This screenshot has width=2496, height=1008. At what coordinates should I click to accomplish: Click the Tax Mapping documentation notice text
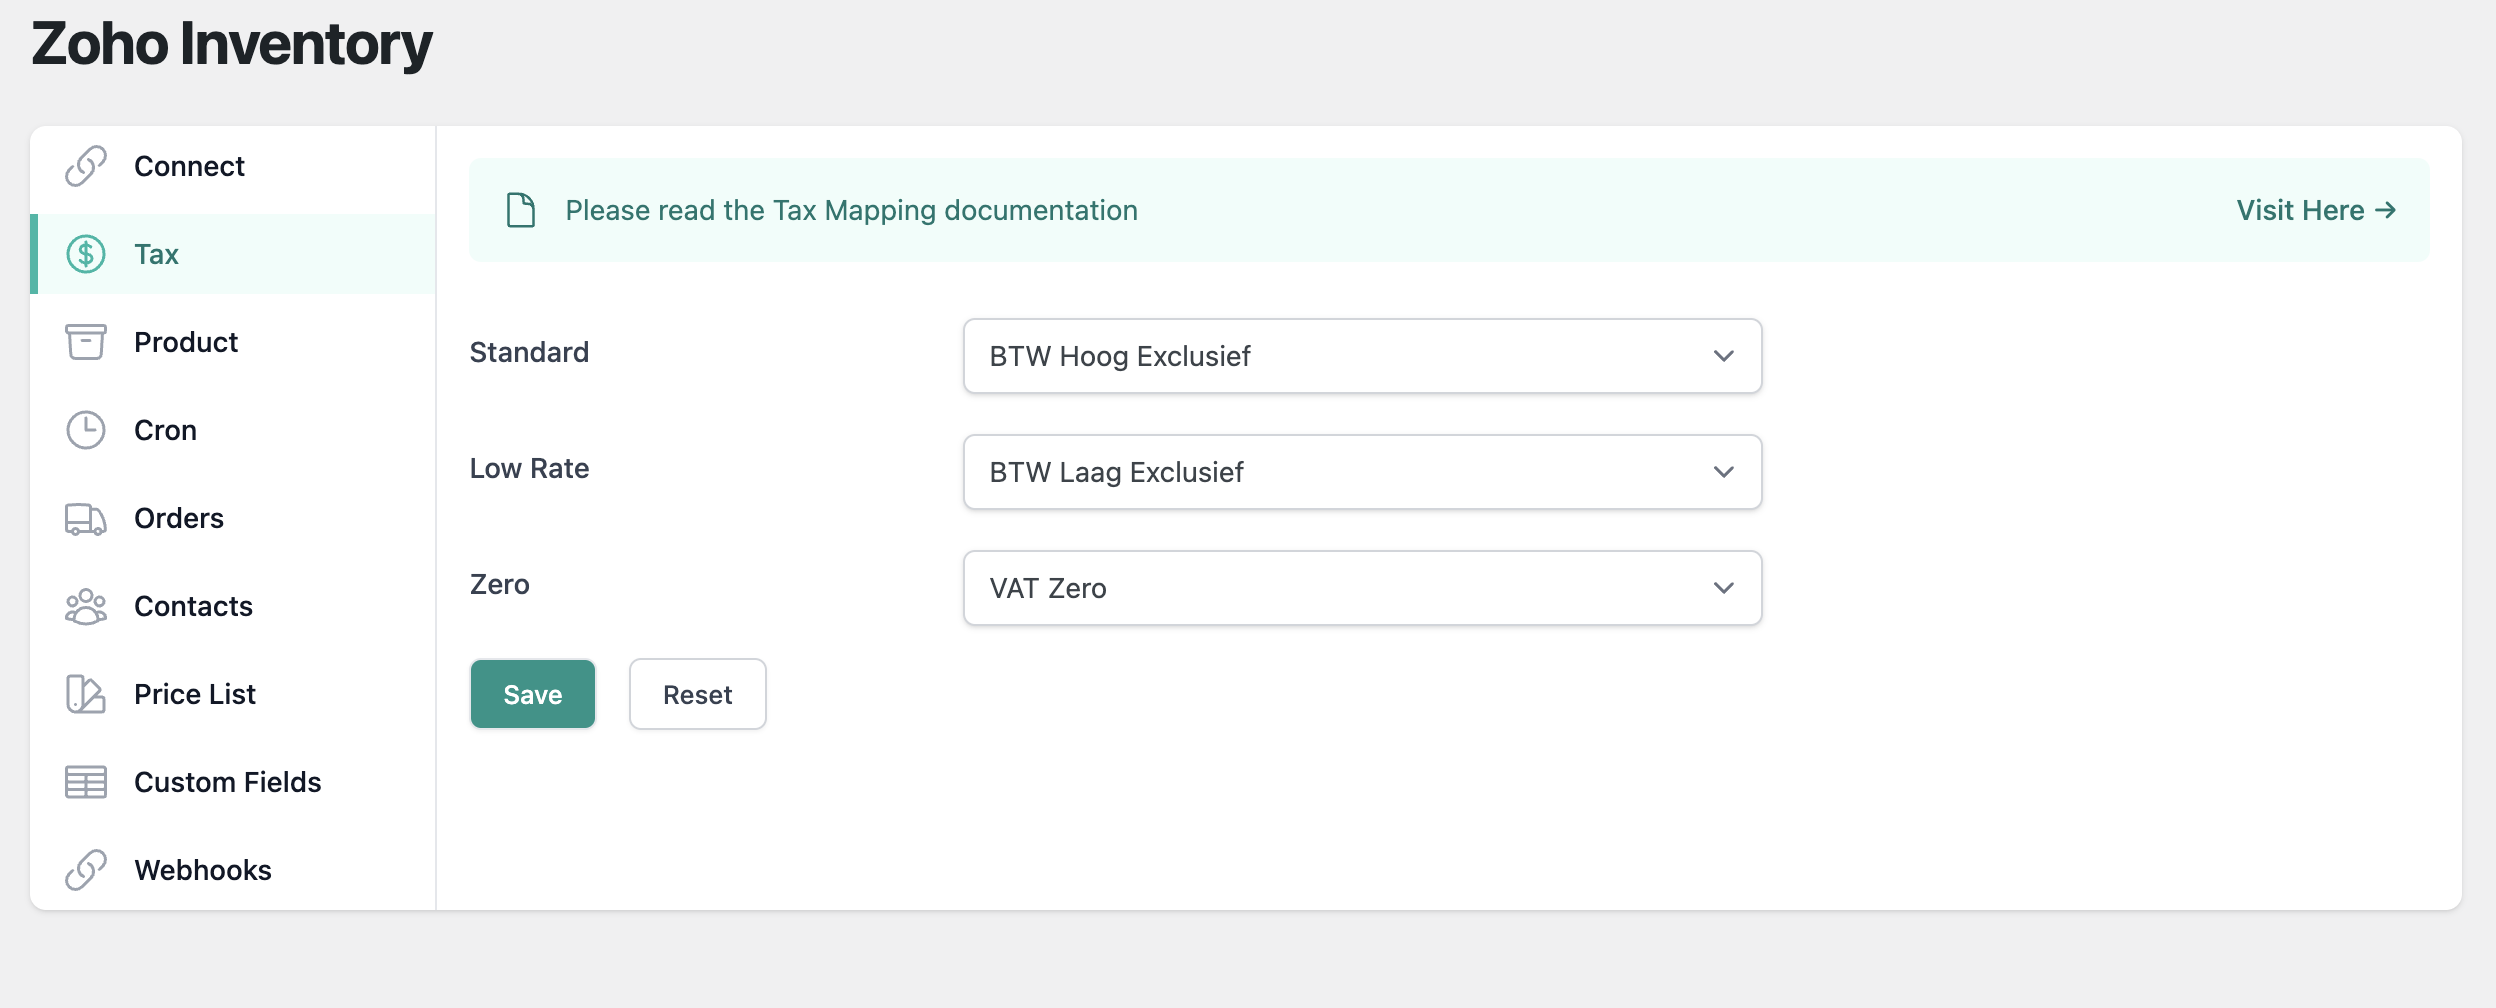(852, 210)
